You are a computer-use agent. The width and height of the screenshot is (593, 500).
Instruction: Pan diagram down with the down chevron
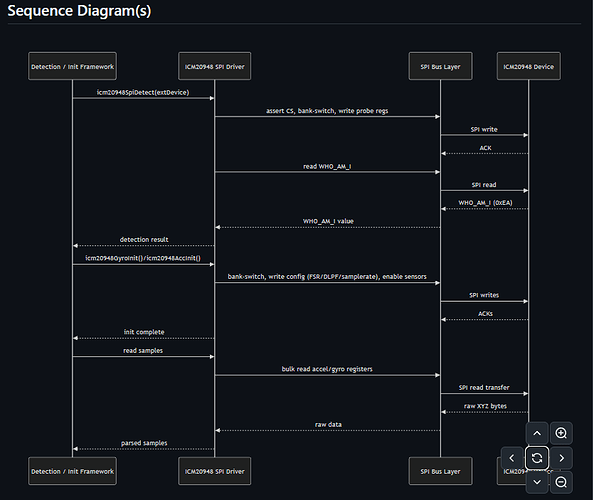(x=537, y=482)
